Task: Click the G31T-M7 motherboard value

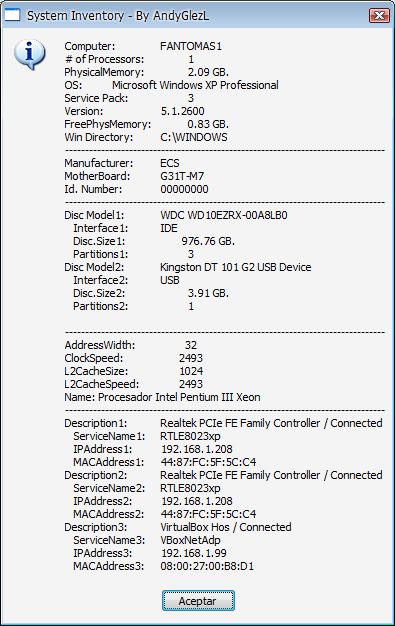Action: (182, 176)
